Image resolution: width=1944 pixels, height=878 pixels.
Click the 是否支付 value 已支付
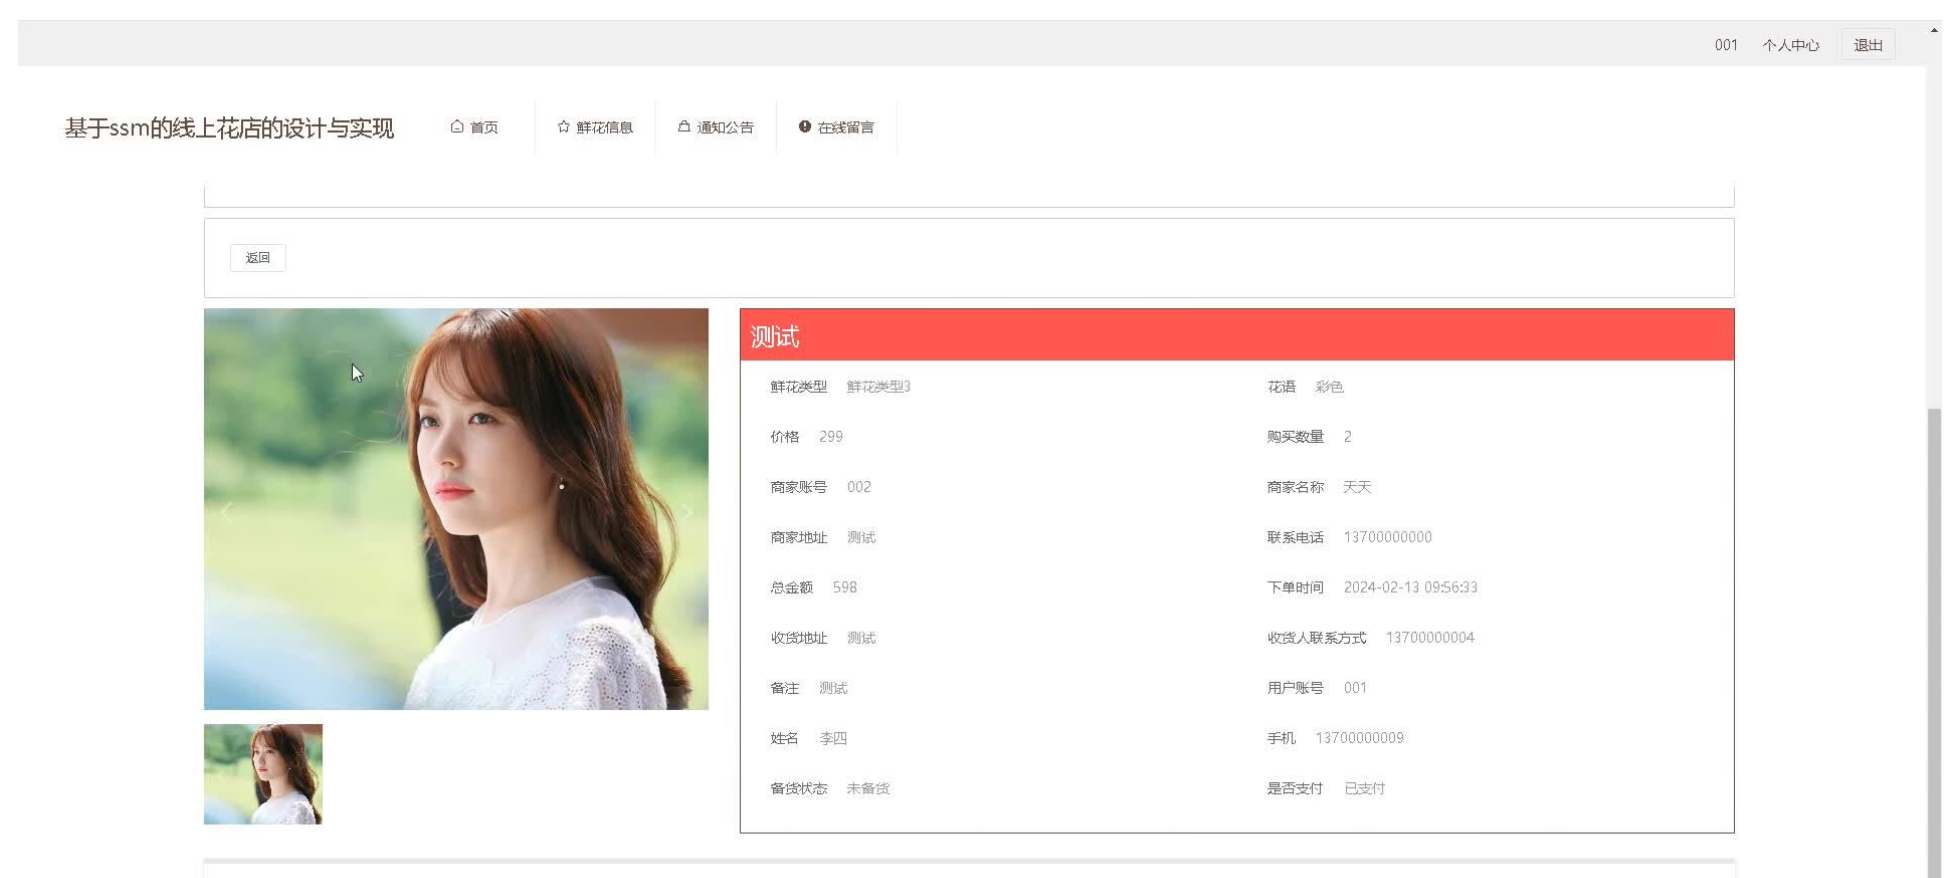click(1365, 788)
